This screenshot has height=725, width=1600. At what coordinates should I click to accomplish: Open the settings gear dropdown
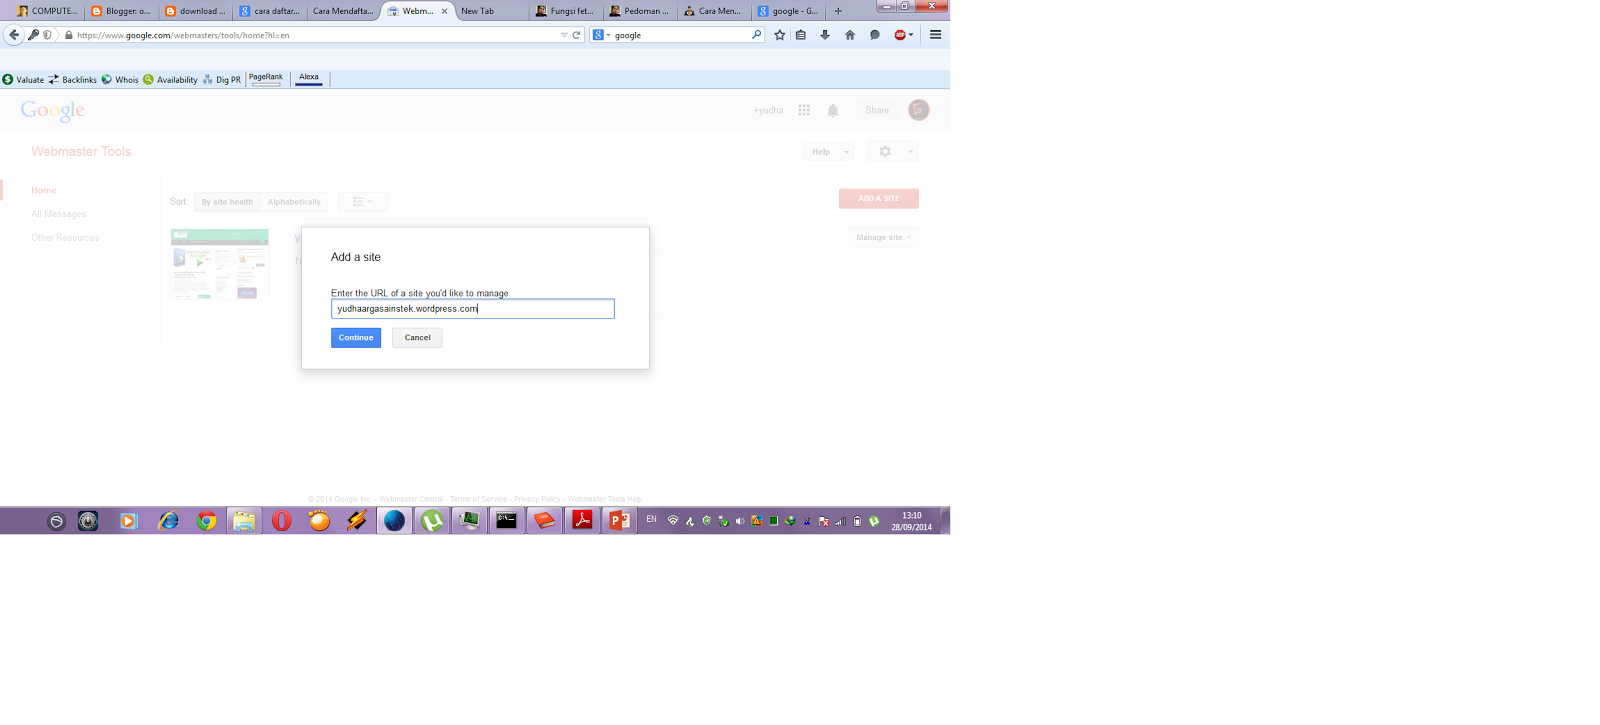coord(892,152)
